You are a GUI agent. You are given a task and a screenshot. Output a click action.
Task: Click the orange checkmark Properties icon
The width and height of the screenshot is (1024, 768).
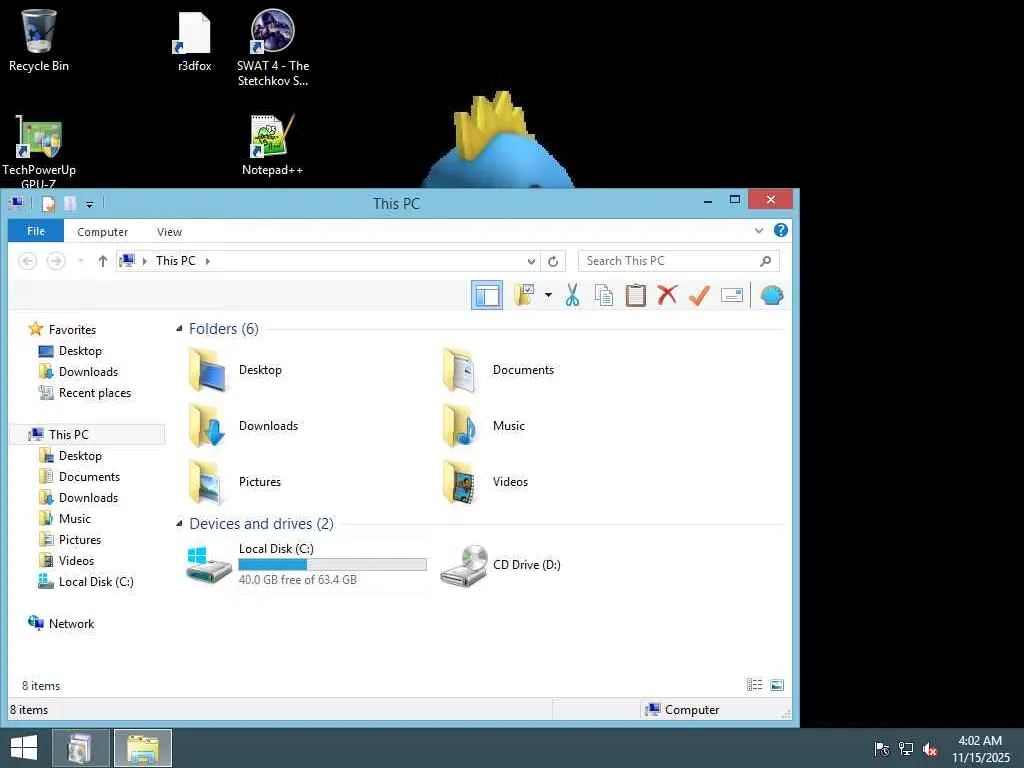[699, 295]
